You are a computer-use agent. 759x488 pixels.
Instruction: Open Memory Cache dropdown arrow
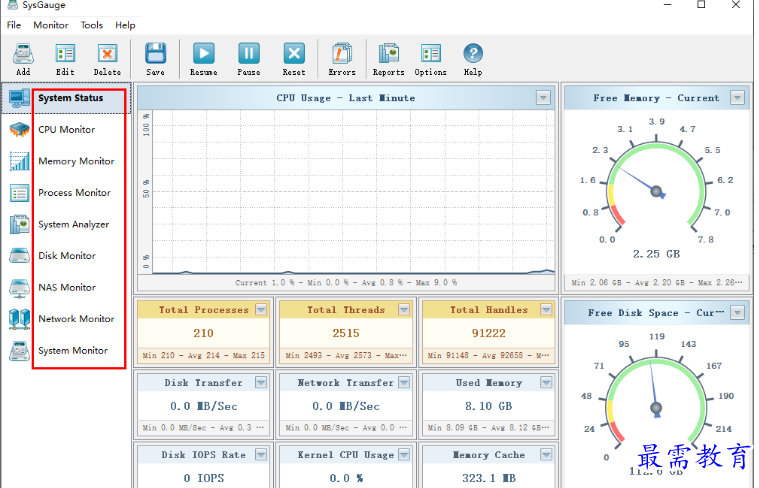coord(546,455)
